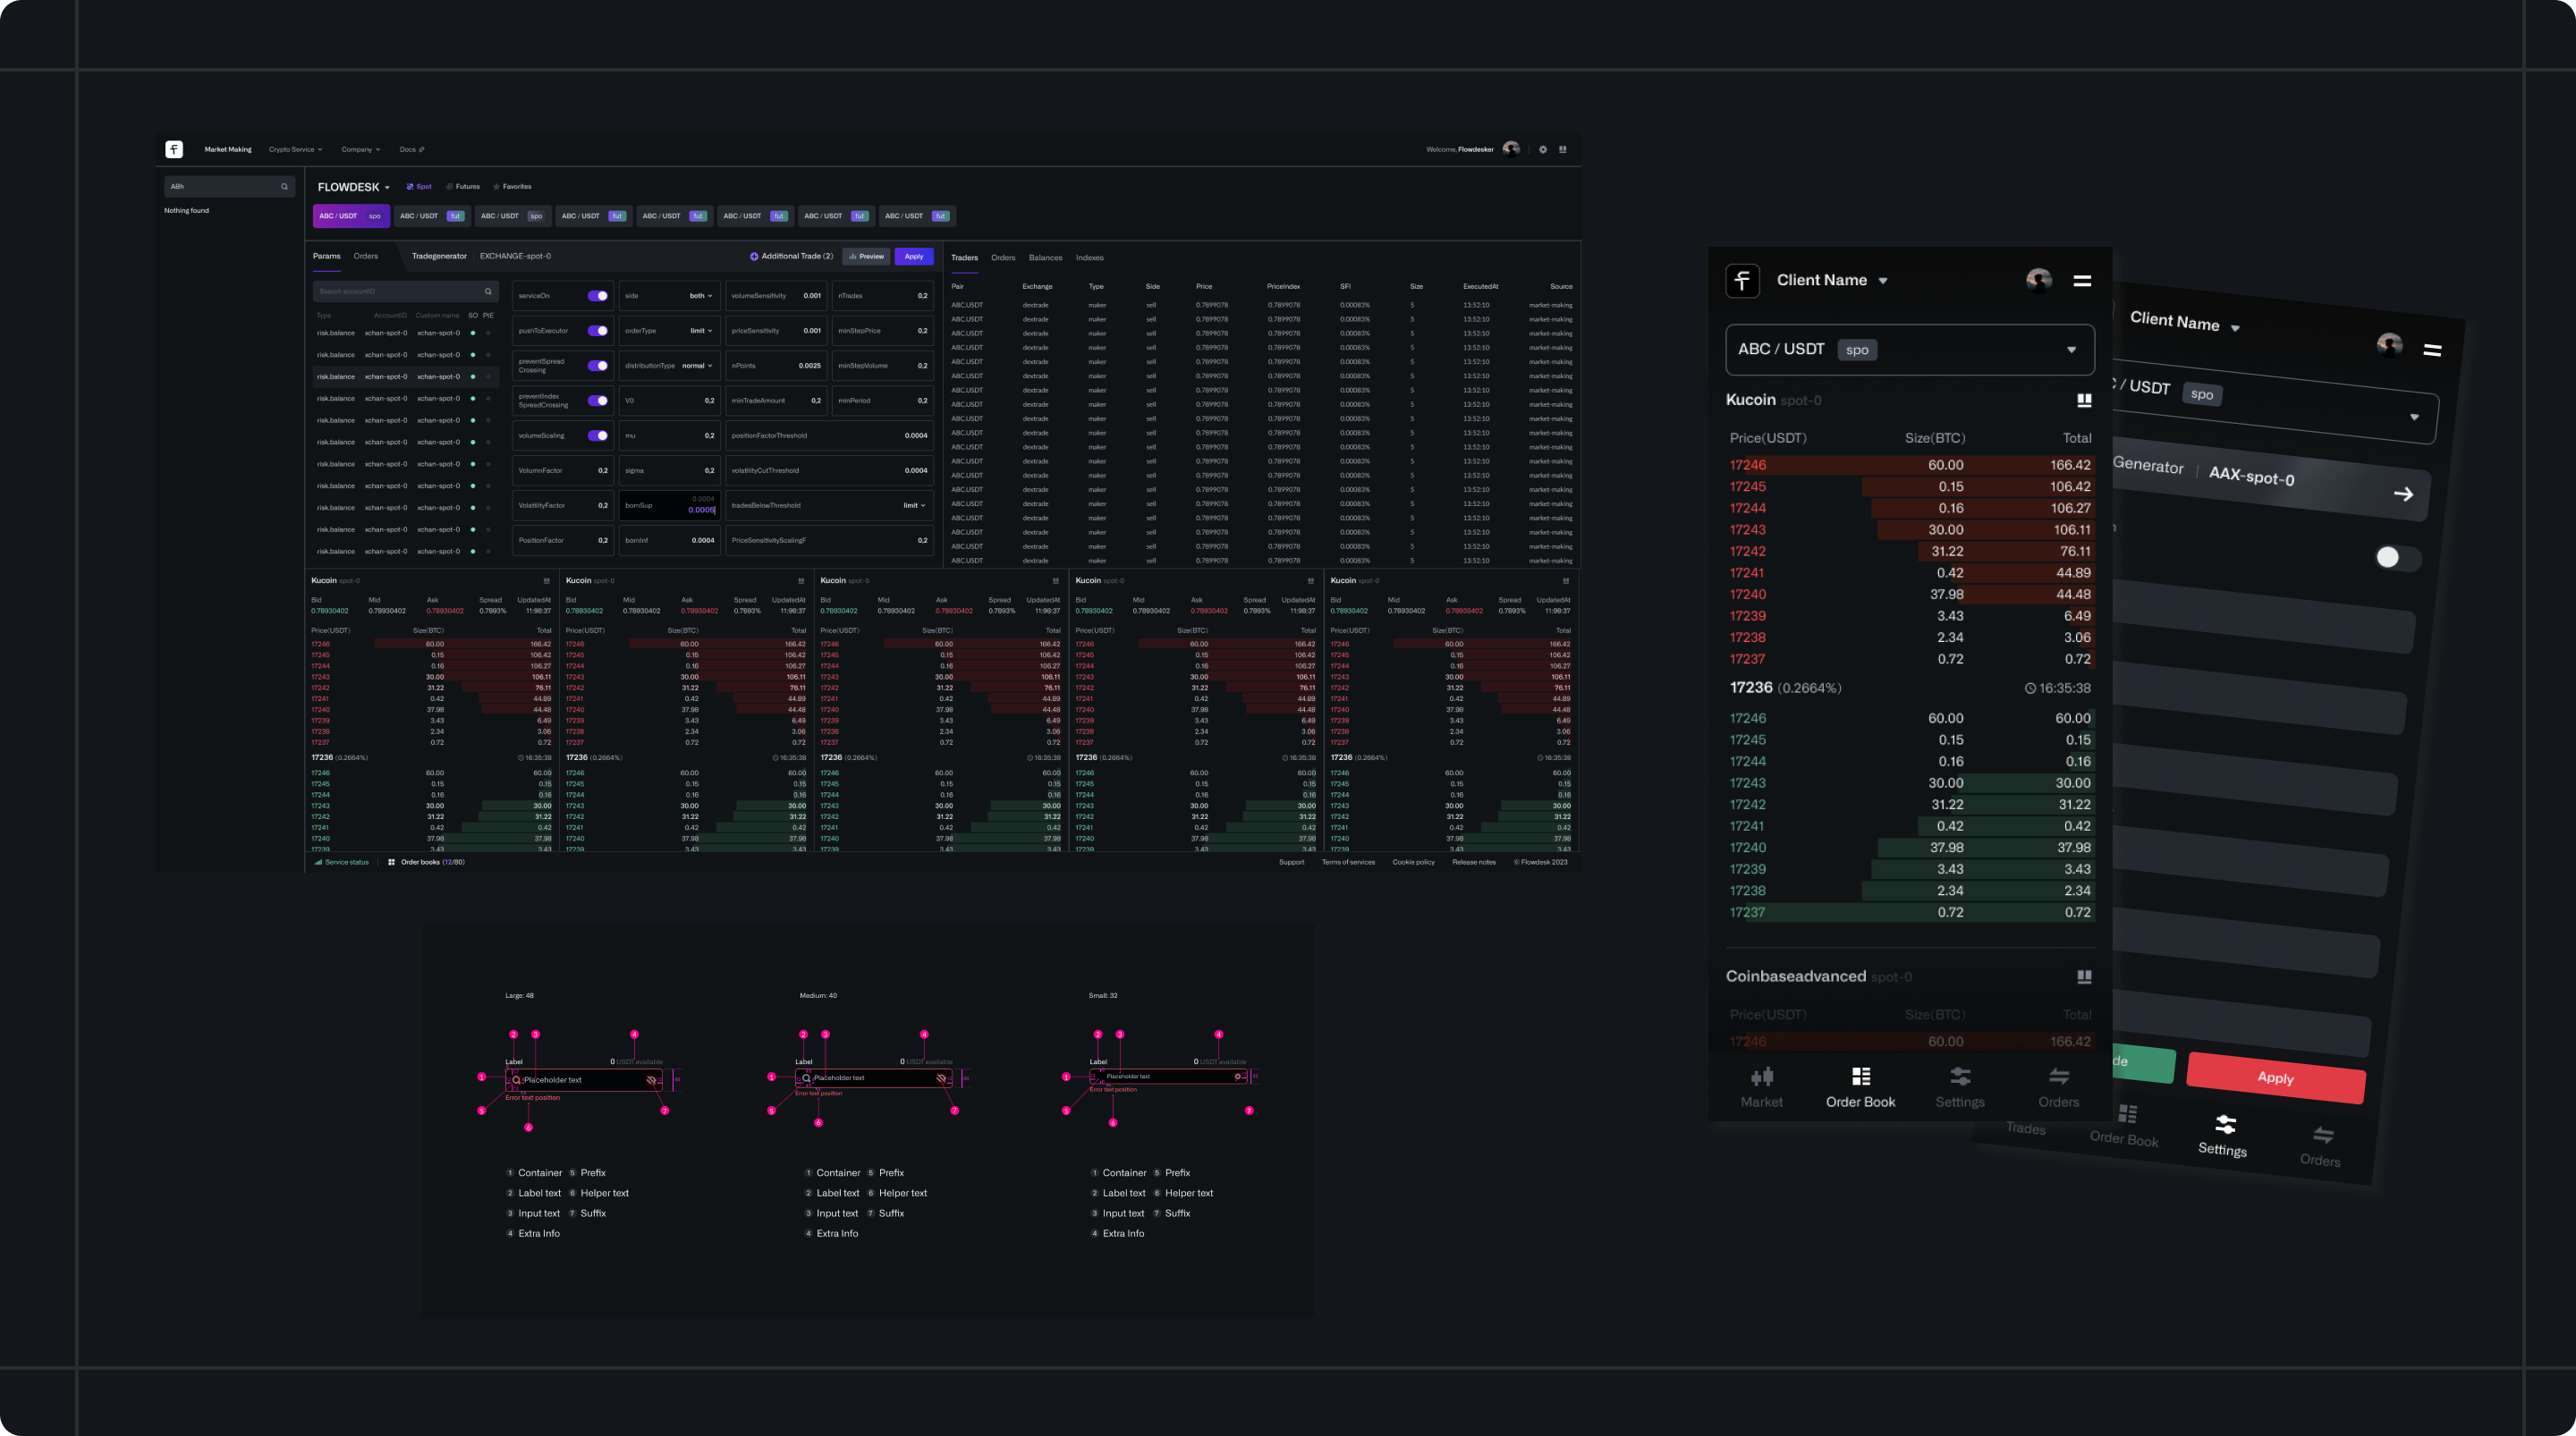This screenshot has height=1436, width=2576.
Task: Click the magnifier icon in the ABh search box
Action: (284, 186)
